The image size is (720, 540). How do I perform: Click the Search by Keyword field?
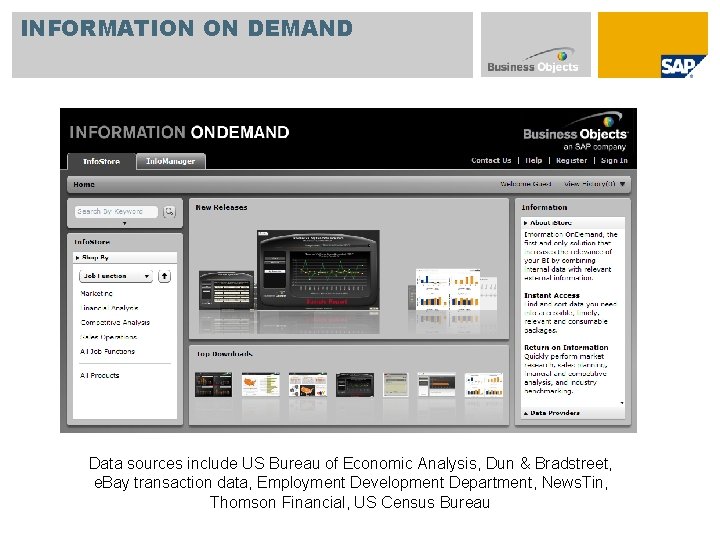116,212
